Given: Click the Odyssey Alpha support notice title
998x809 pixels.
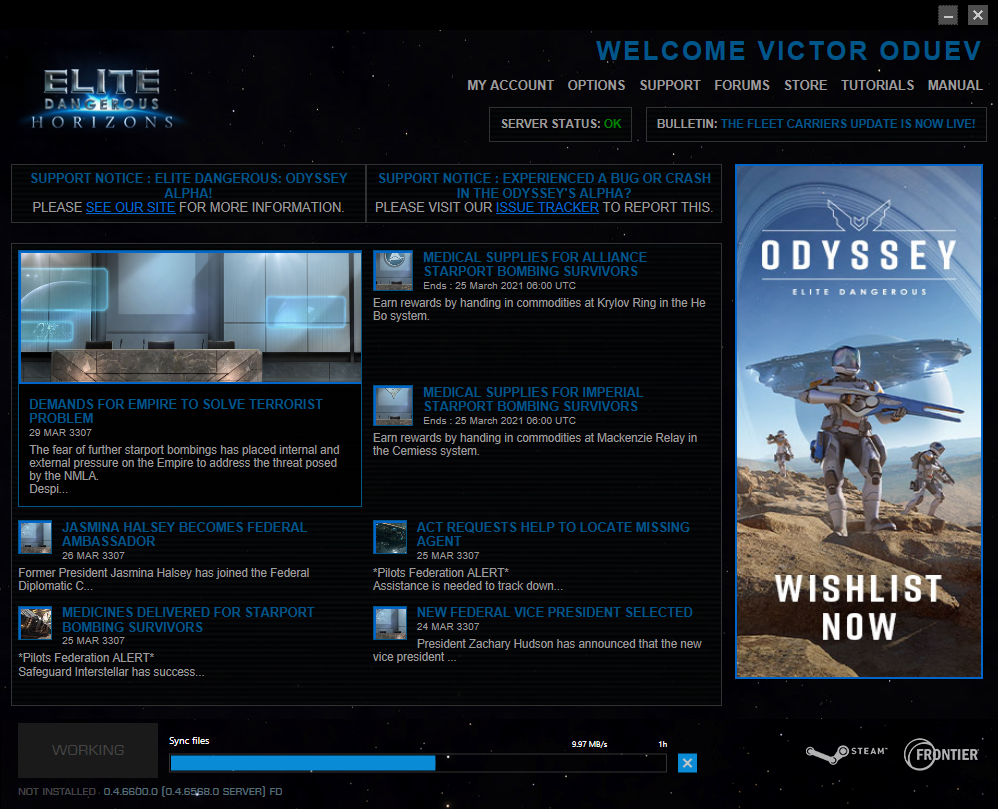Looking at the screenshot, I should coord(189,185).
